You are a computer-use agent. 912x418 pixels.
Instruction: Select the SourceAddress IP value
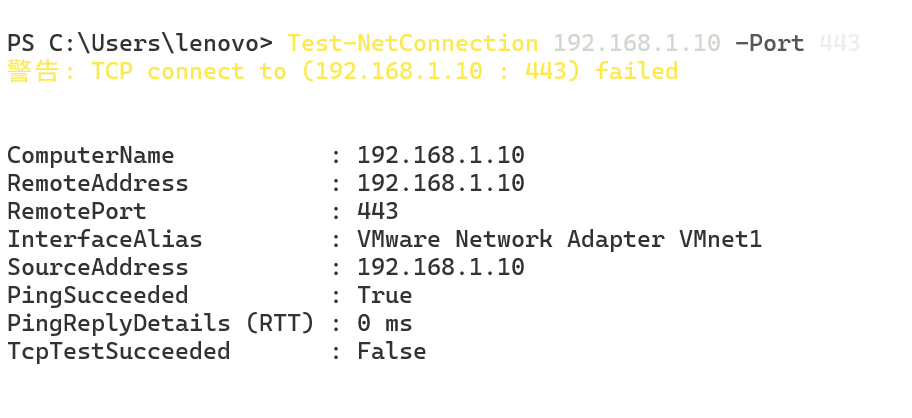tap(440, 268)
